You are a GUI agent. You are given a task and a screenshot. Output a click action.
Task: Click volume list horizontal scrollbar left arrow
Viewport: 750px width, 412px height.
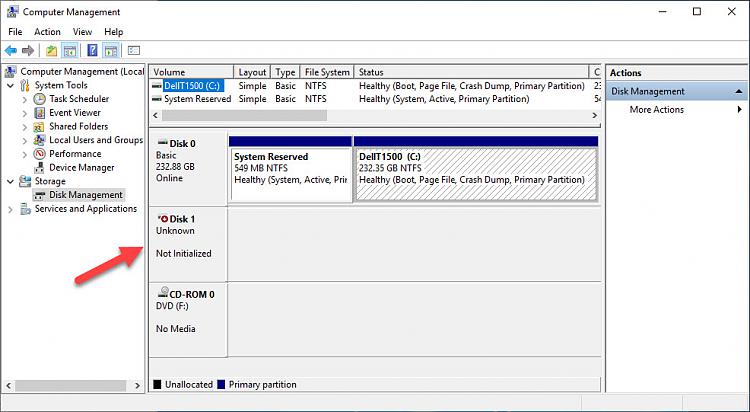click(x=155, y=115)
